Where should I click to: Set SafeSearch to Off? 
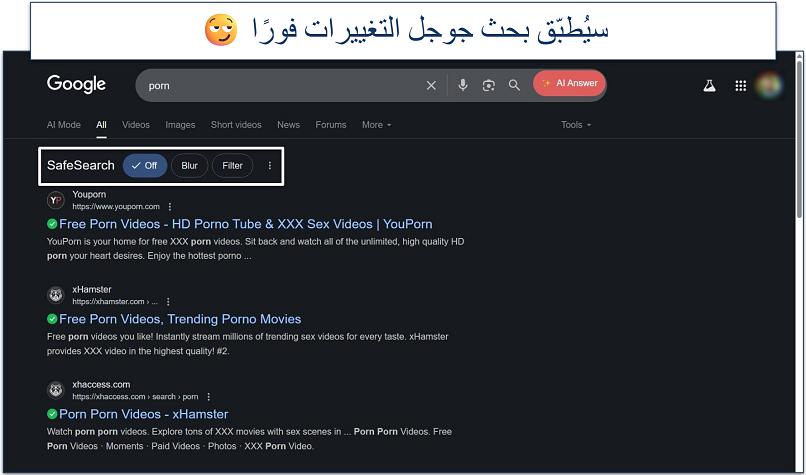[145, 165]
